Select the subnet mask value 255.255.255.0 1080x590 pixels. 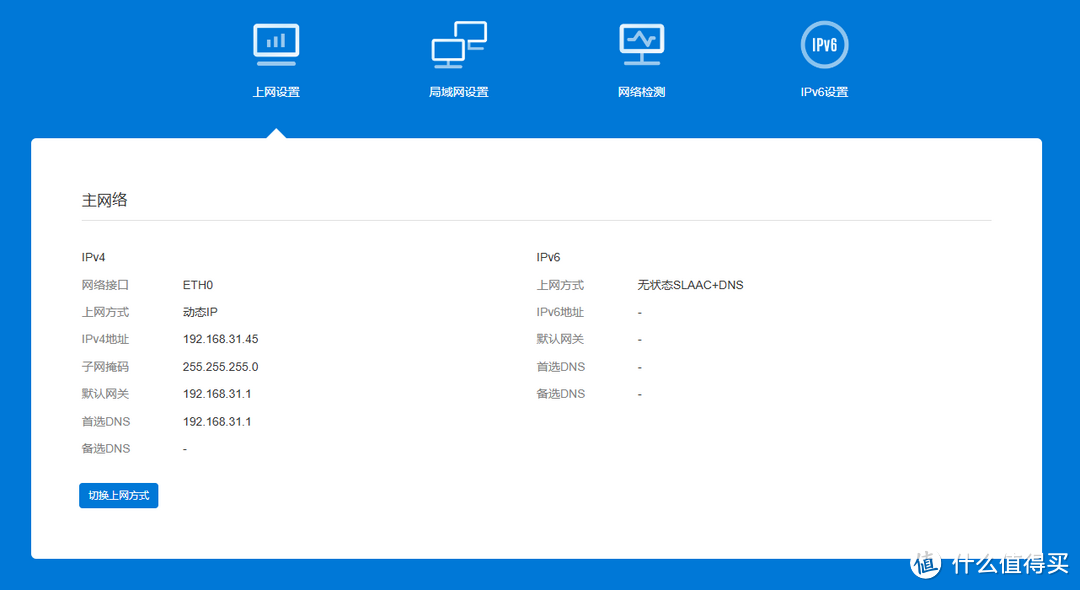[x=220, y=367]
